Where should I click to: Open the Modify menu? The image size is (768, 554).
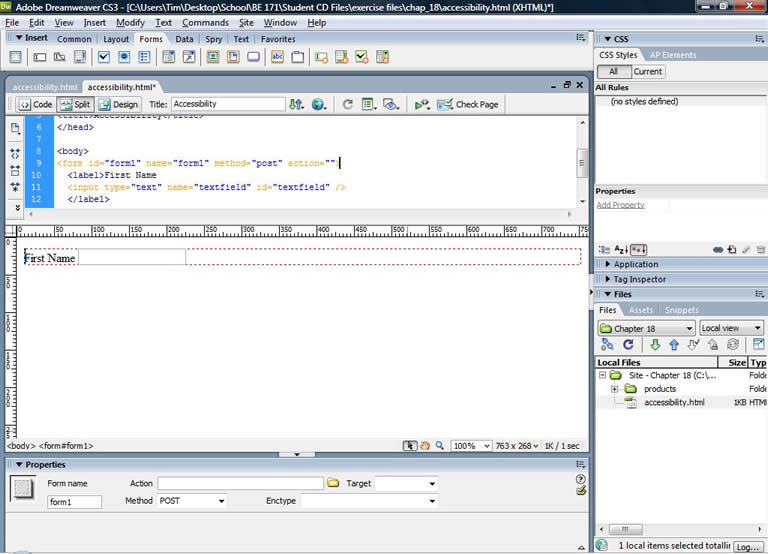pyautogui.click(x=130, y=23)
